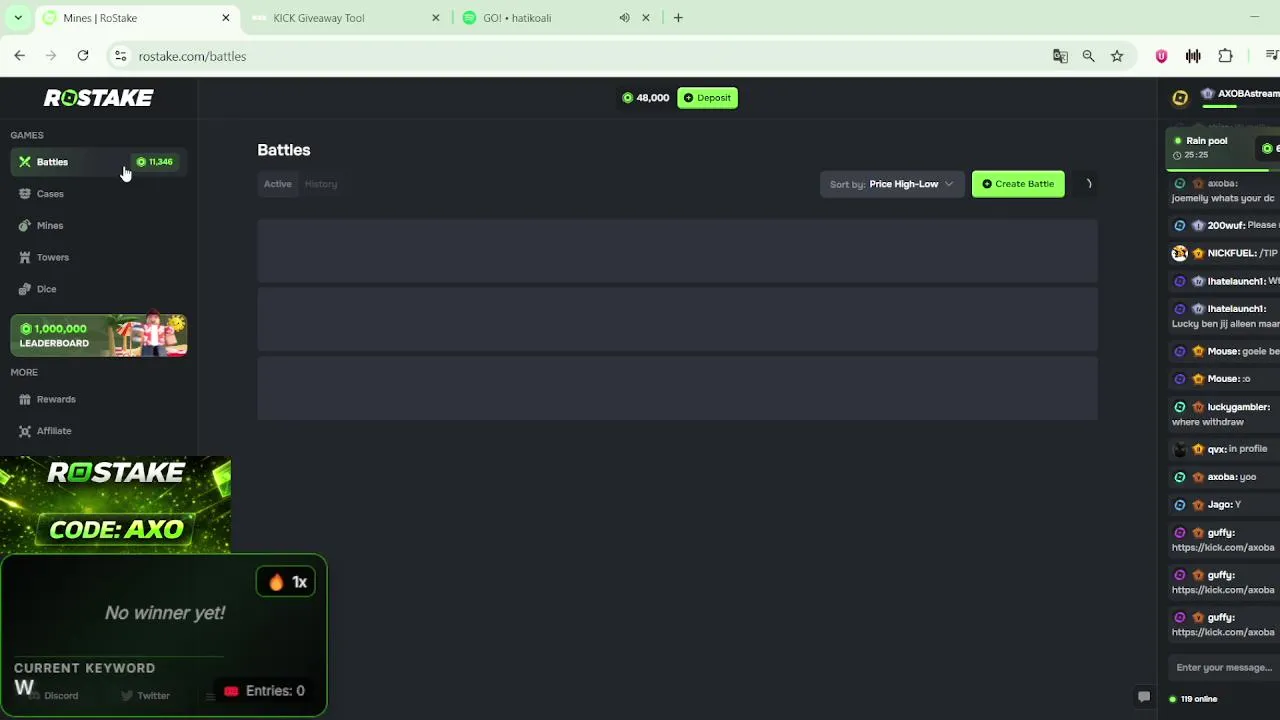Click the Create Battle button

[x=1018, y=184]
